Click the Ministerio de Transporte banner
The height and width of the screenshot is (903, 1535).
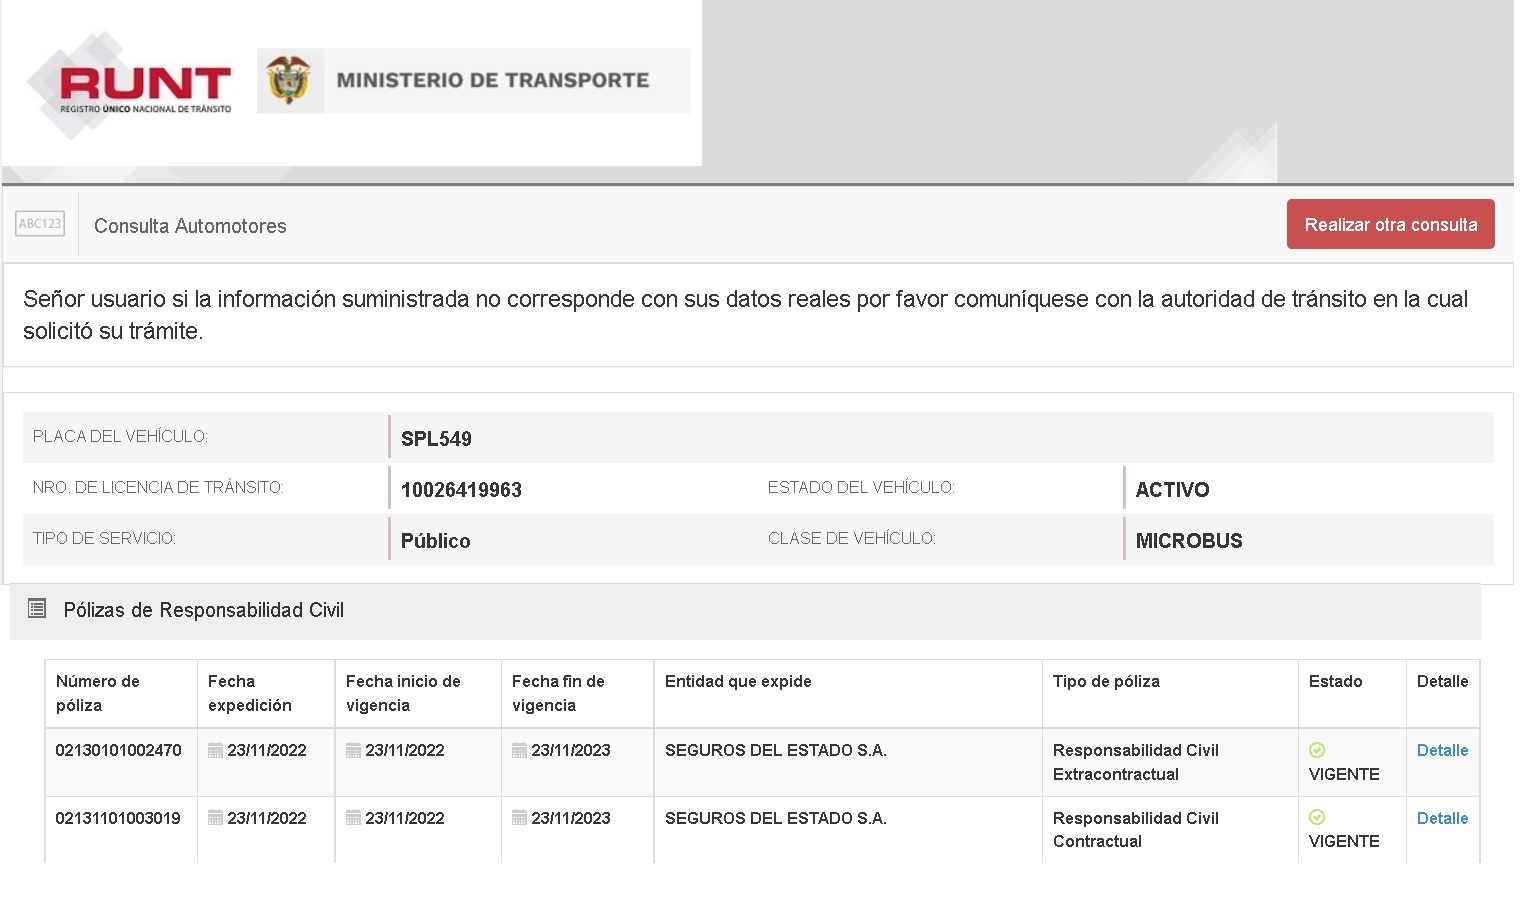pyautogui.click(x=492, y=80)
